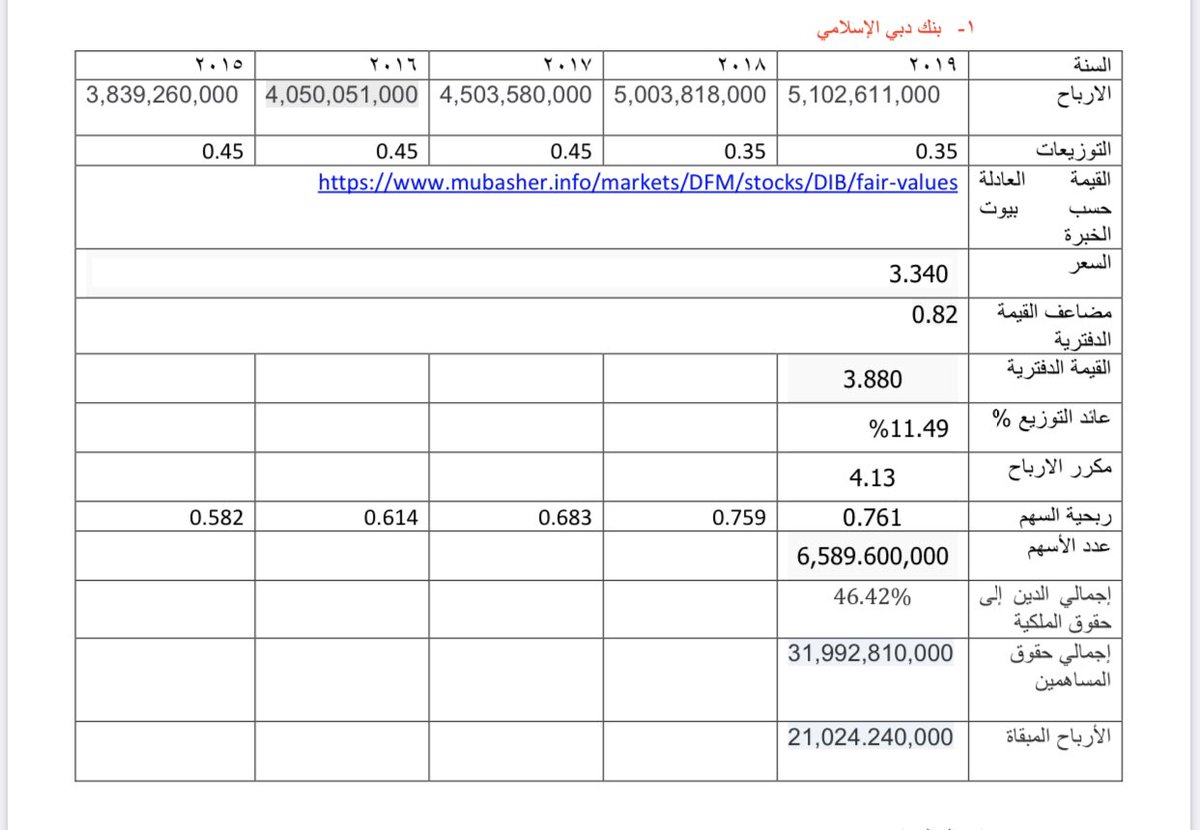Click the profit value 4,503,580,000
This screenshot has height=830, width=1200.
click(x=515, y=95)
